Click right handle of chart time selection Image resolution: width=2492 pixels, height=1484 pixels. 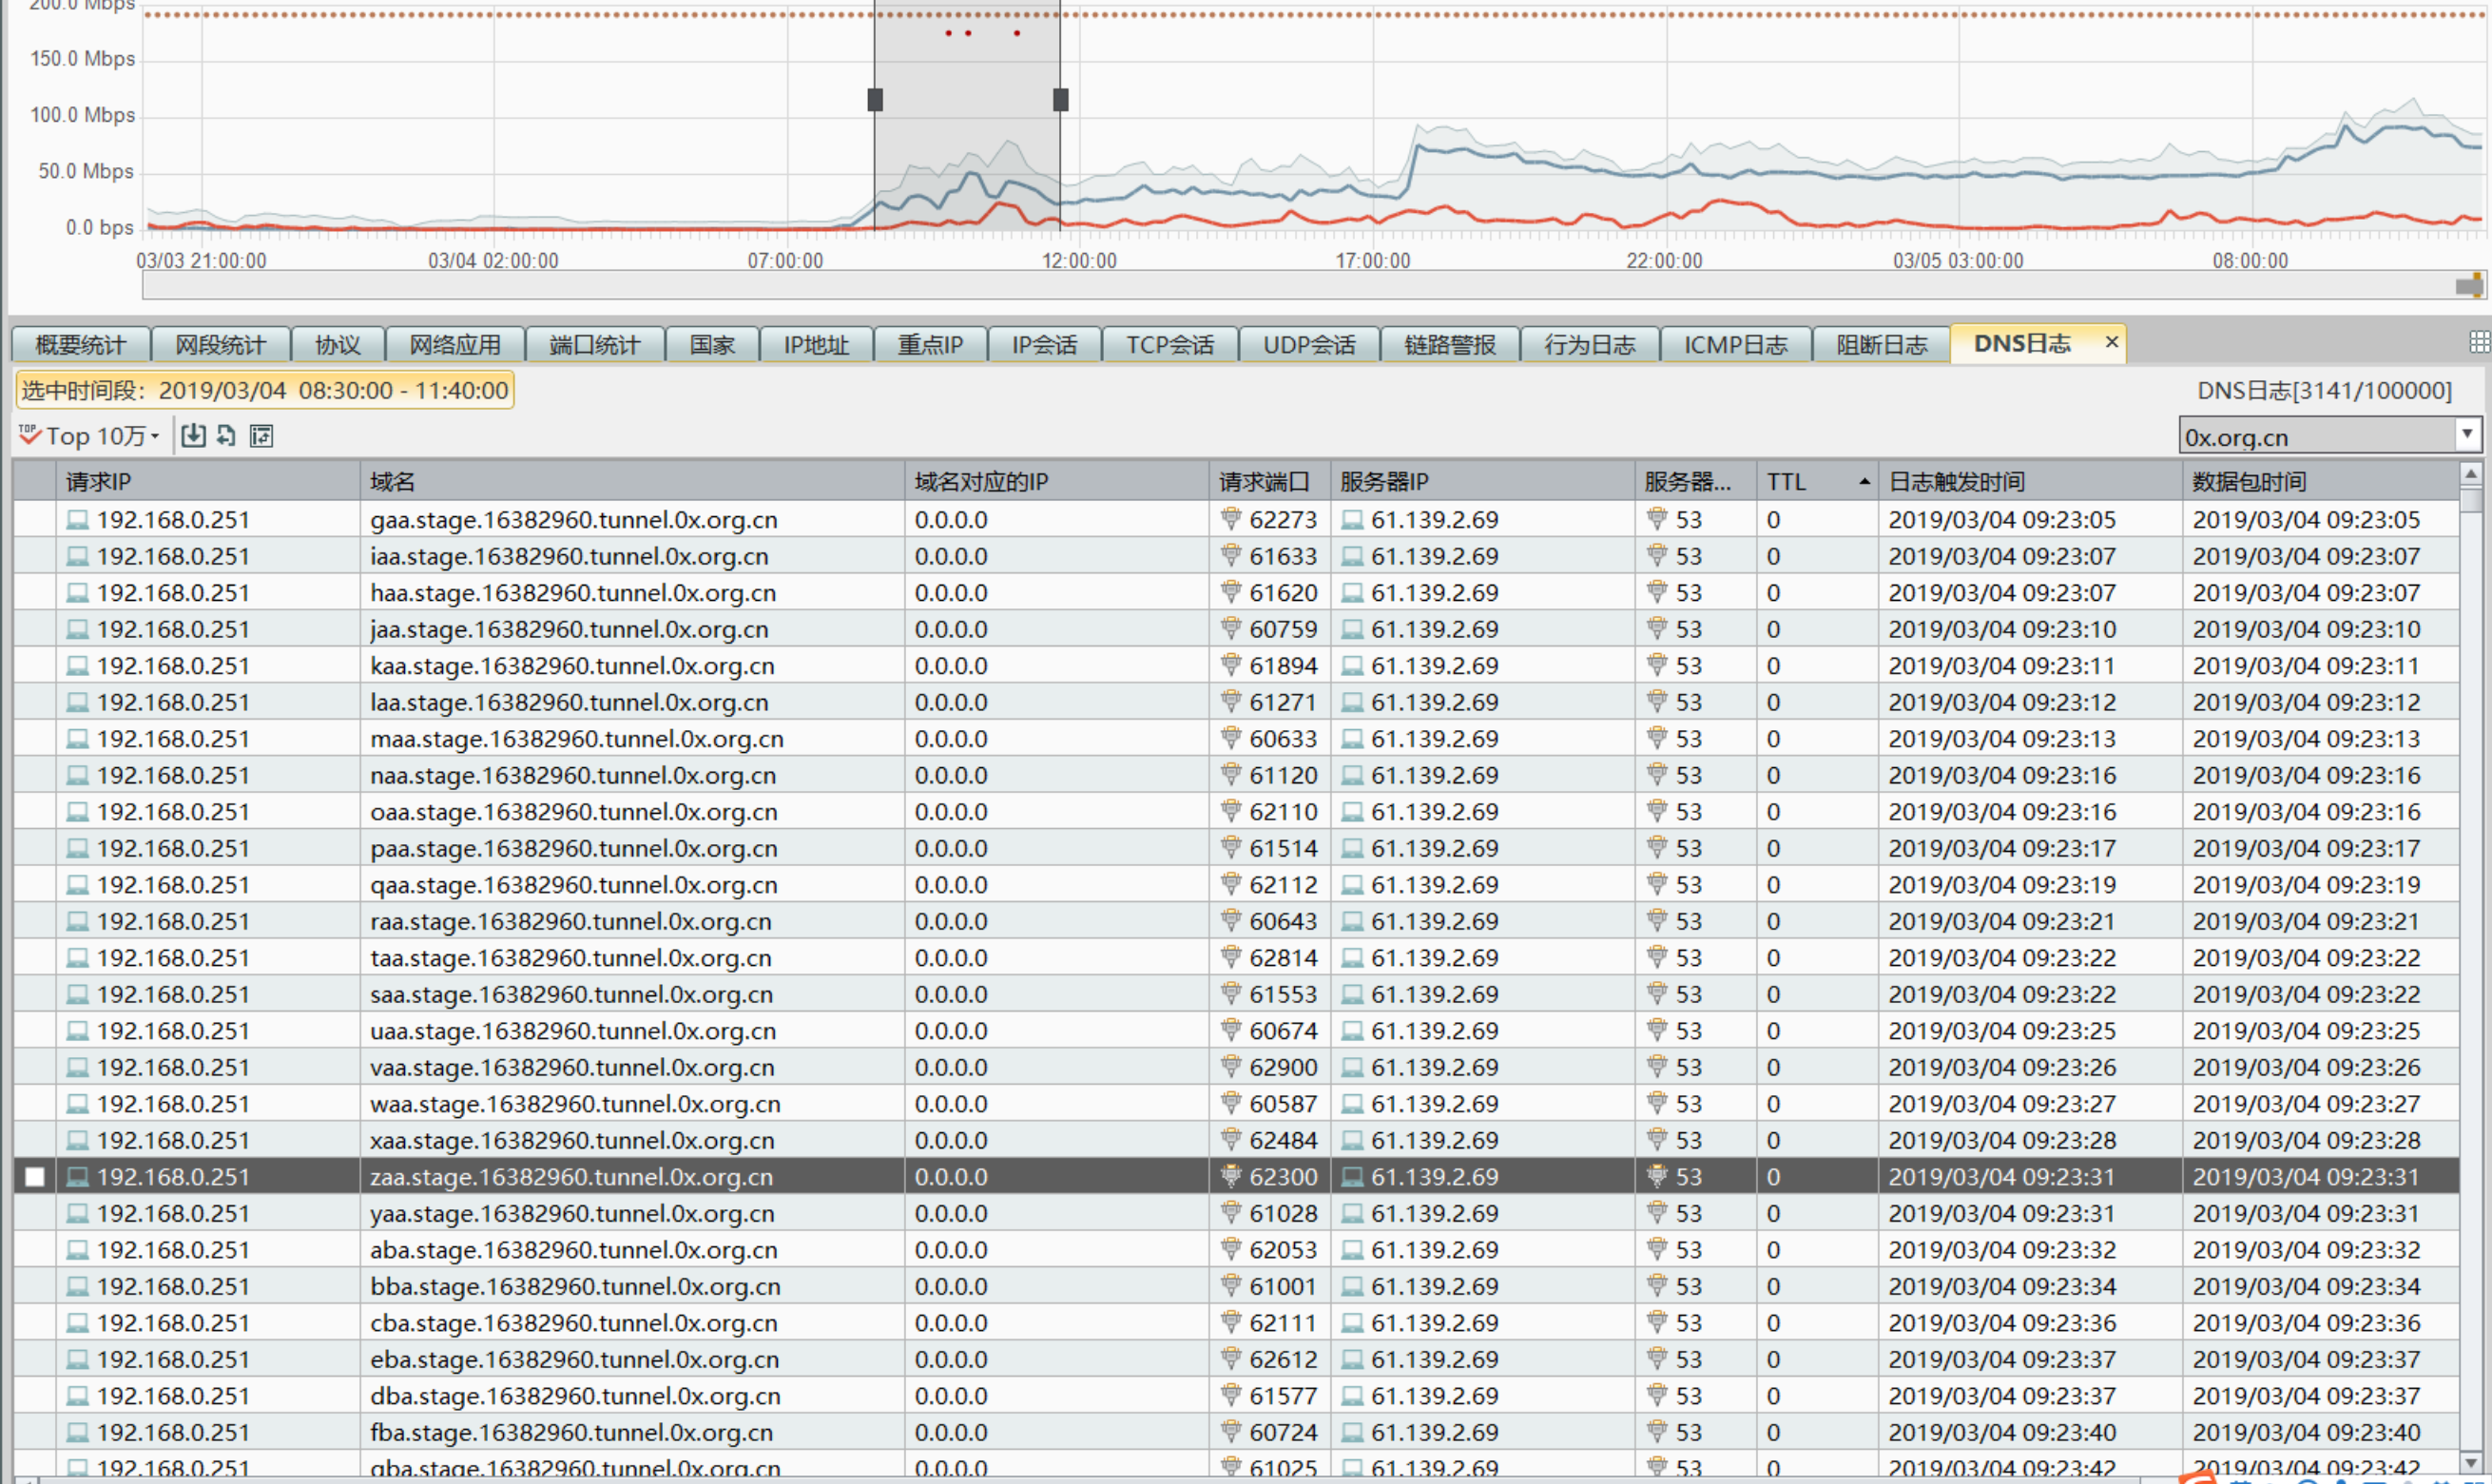(1061, 99)
